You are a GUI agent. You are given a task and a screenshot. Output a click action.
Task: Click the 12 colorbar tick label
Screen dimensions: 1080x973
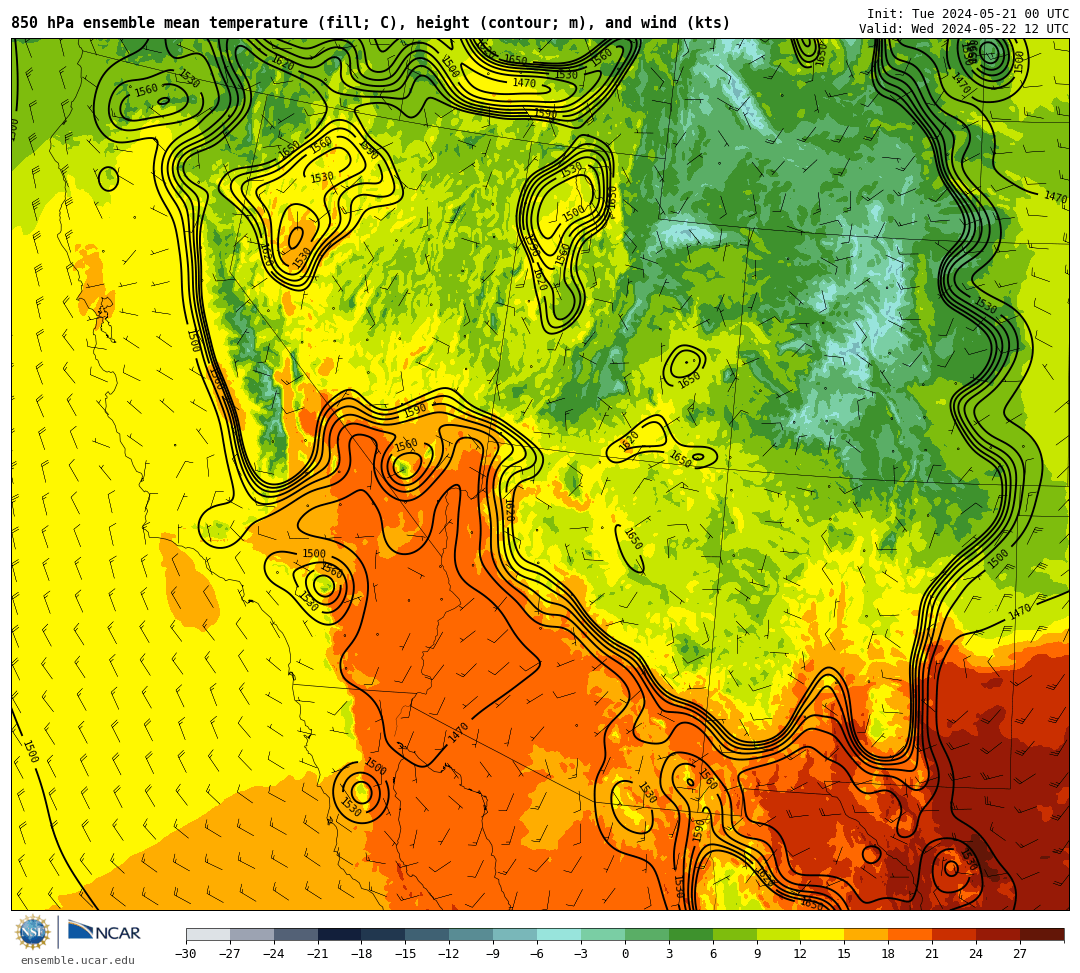click(800, 954)
